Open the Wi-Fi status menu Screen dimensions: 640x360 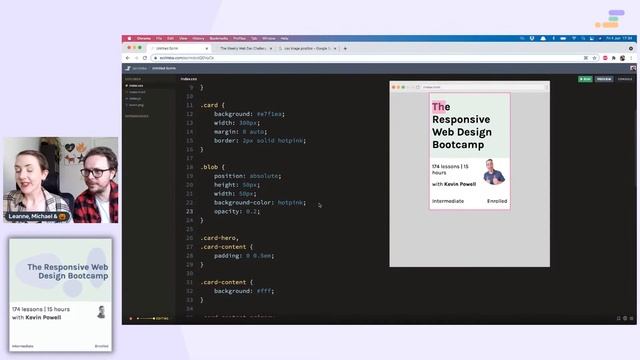(x=573, y=38)
